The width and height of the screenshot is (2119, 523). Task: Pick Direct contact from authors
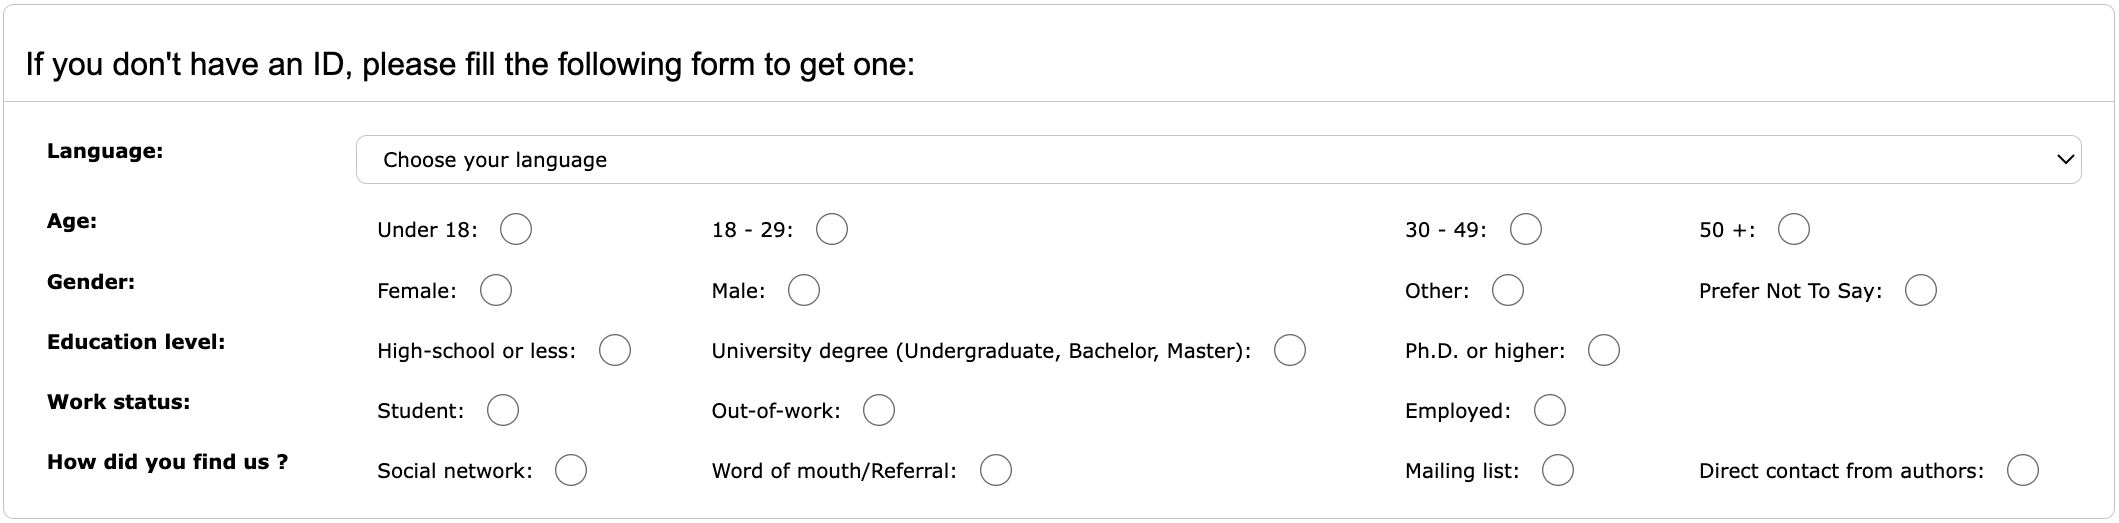pyautogui.click(x=2023, y=470)
